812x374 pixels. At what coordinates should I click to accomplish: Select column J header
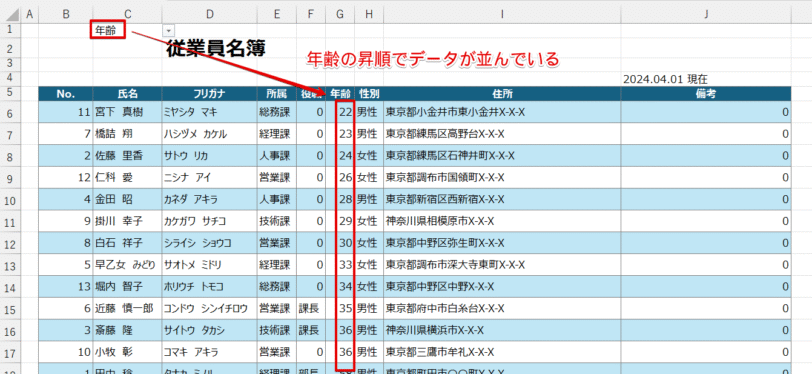tap(706, 15)
